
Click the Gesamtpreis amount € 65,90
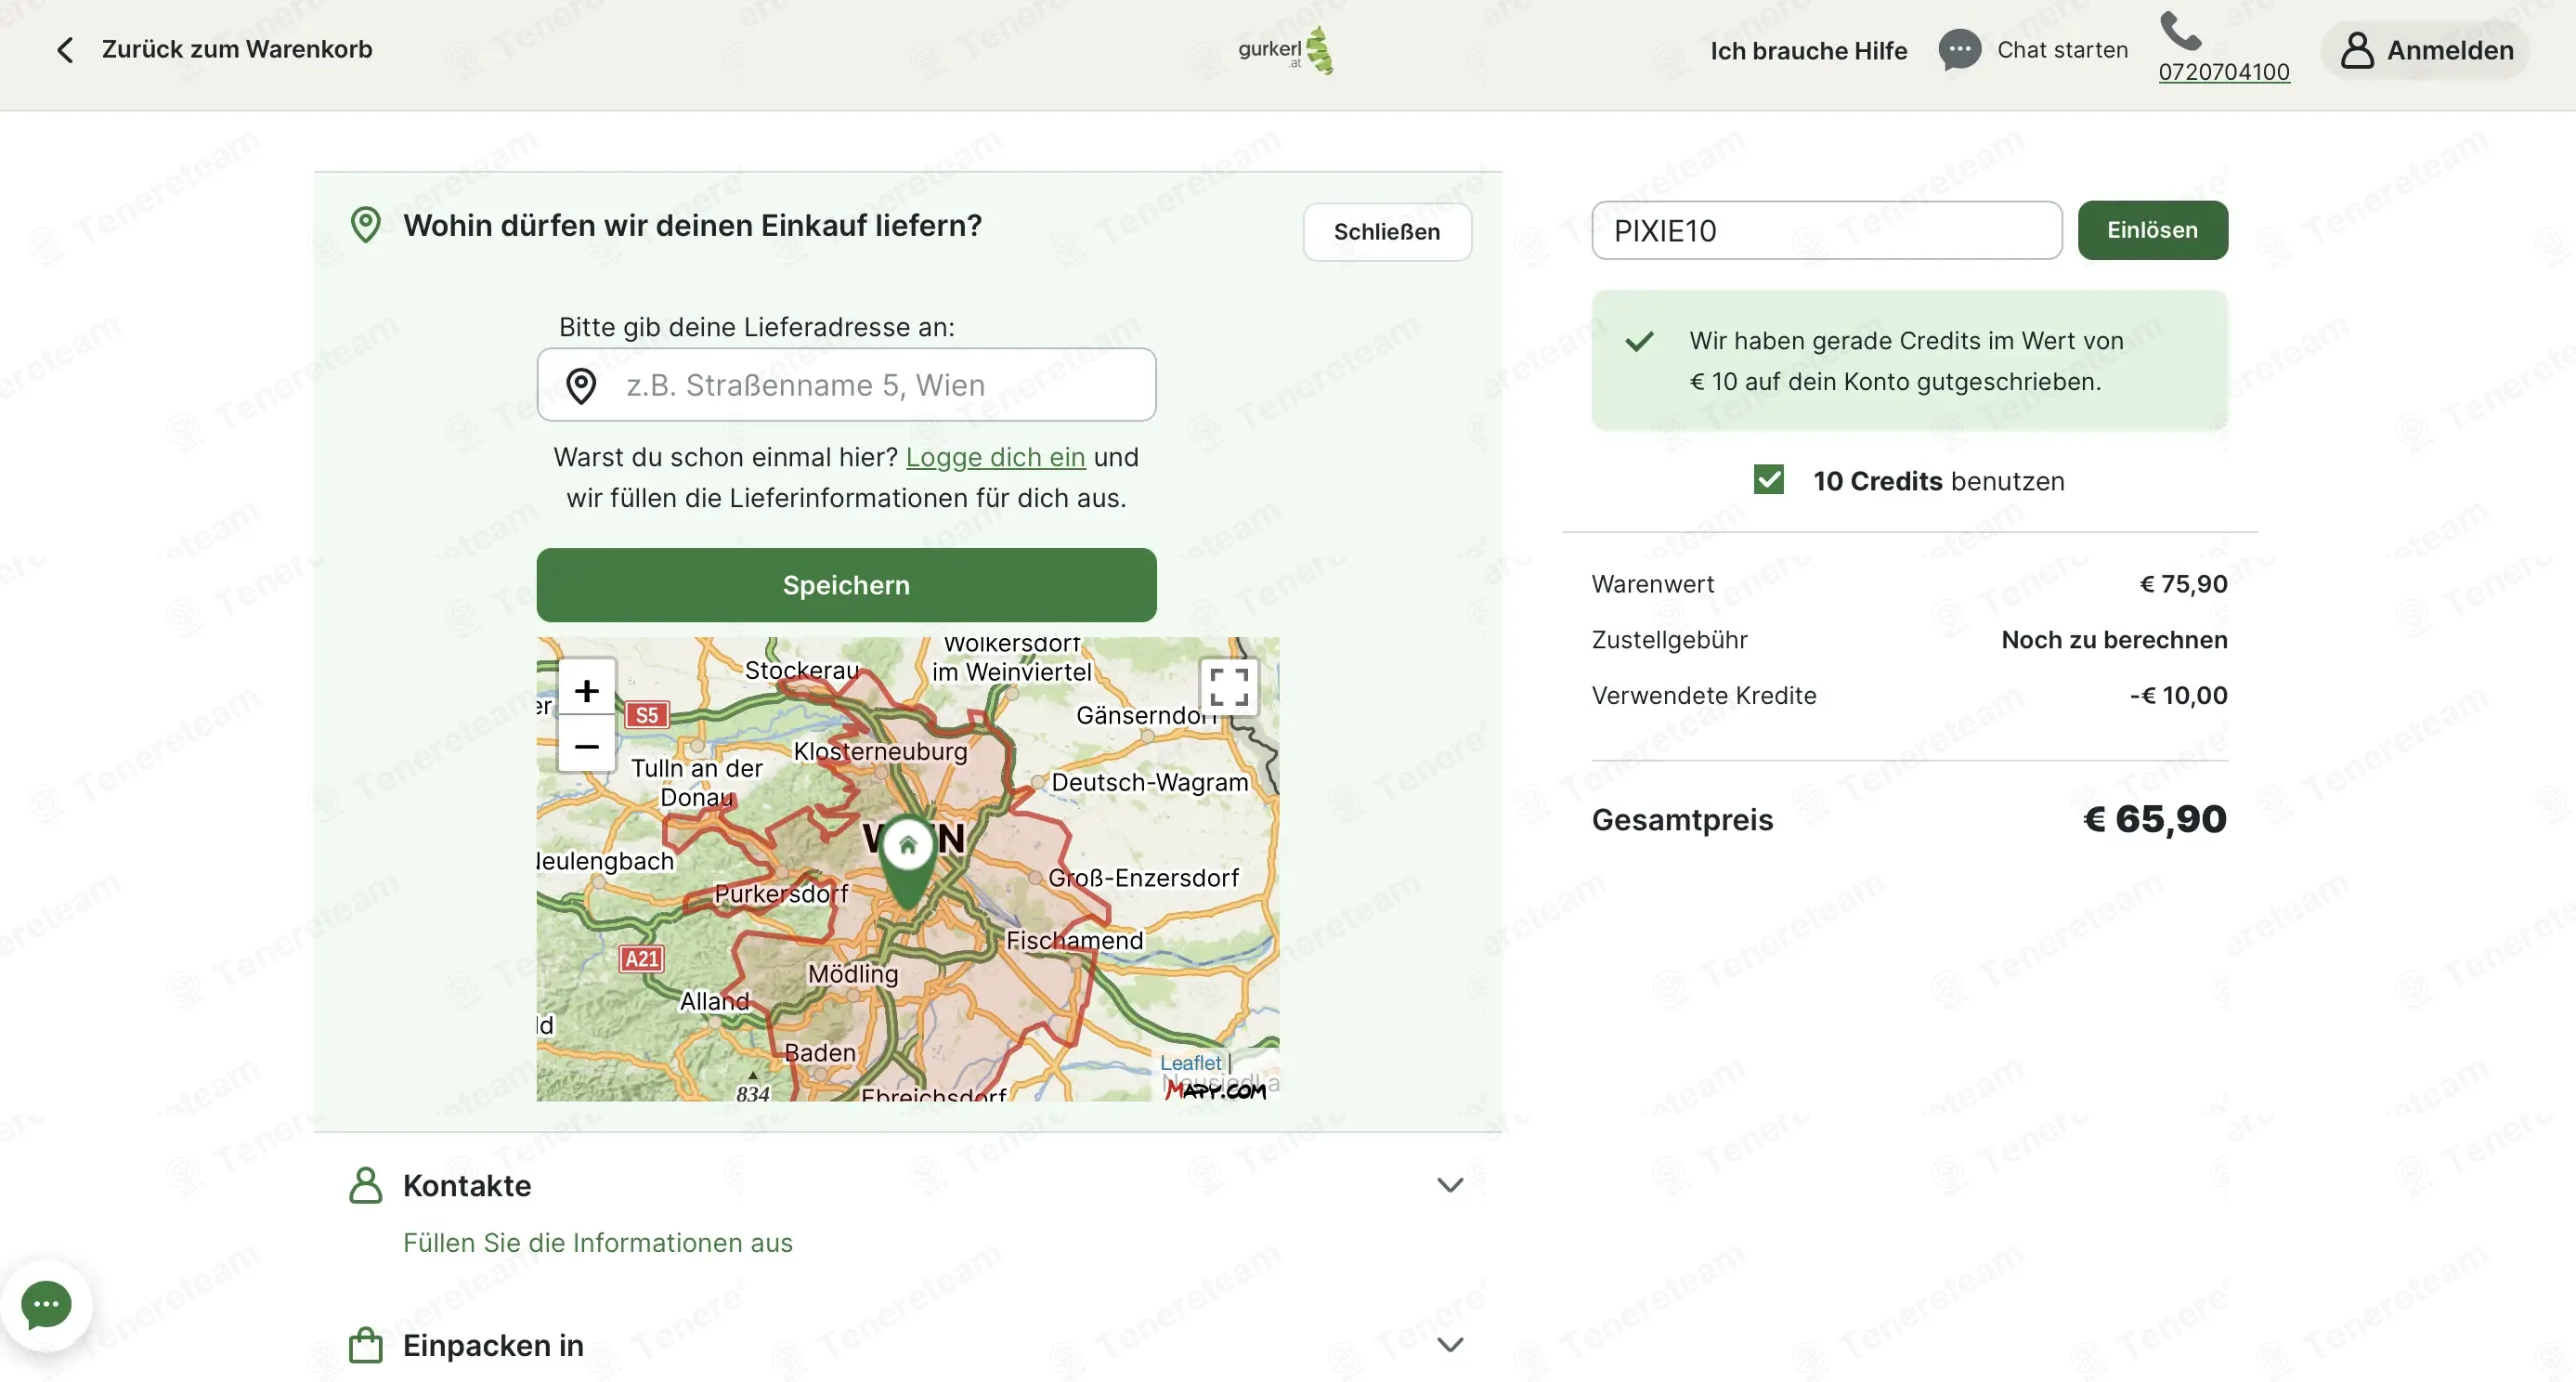click(2154, 819)
